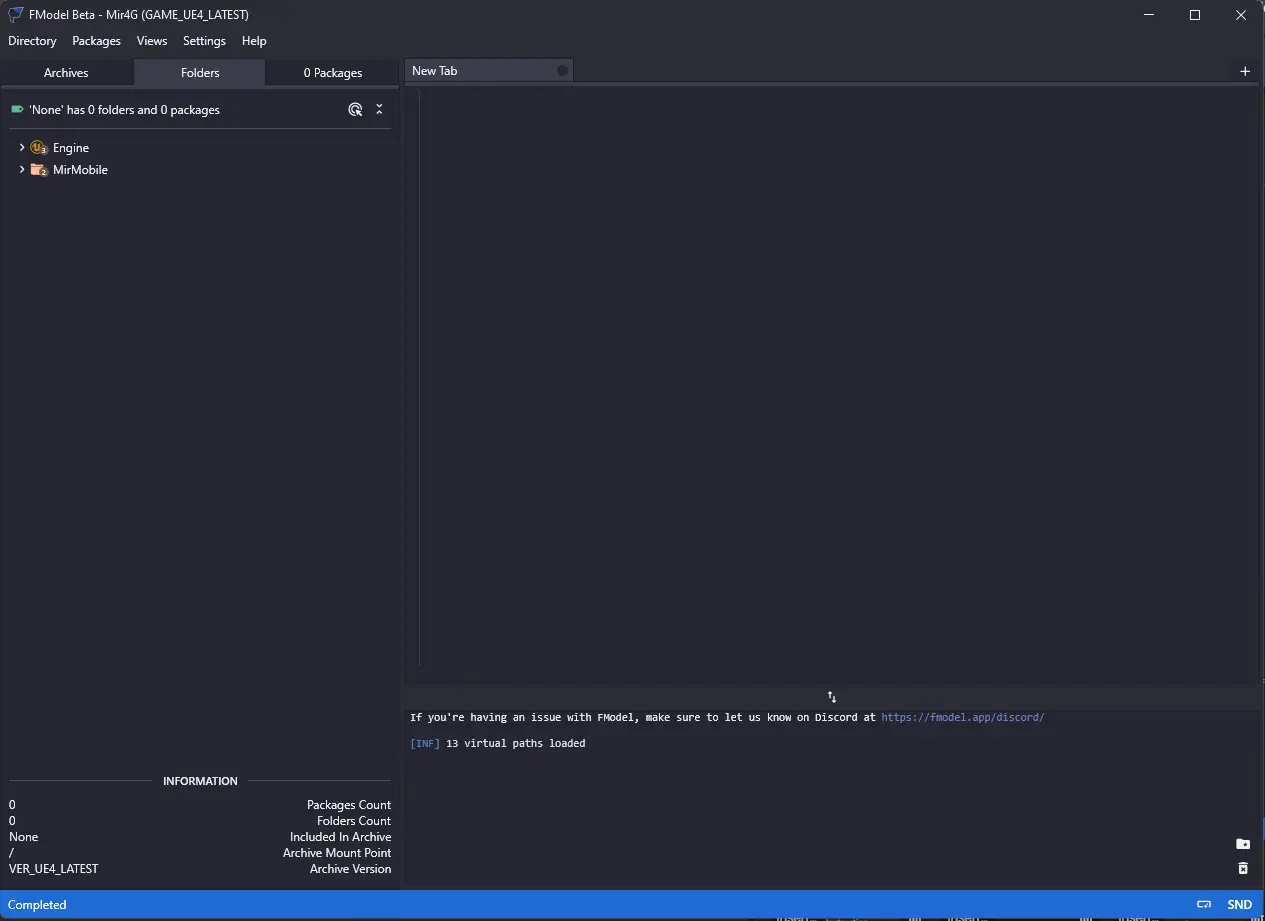Click the 'Archive Version' label
The image size is (1265, 921).
click(351, 869)
